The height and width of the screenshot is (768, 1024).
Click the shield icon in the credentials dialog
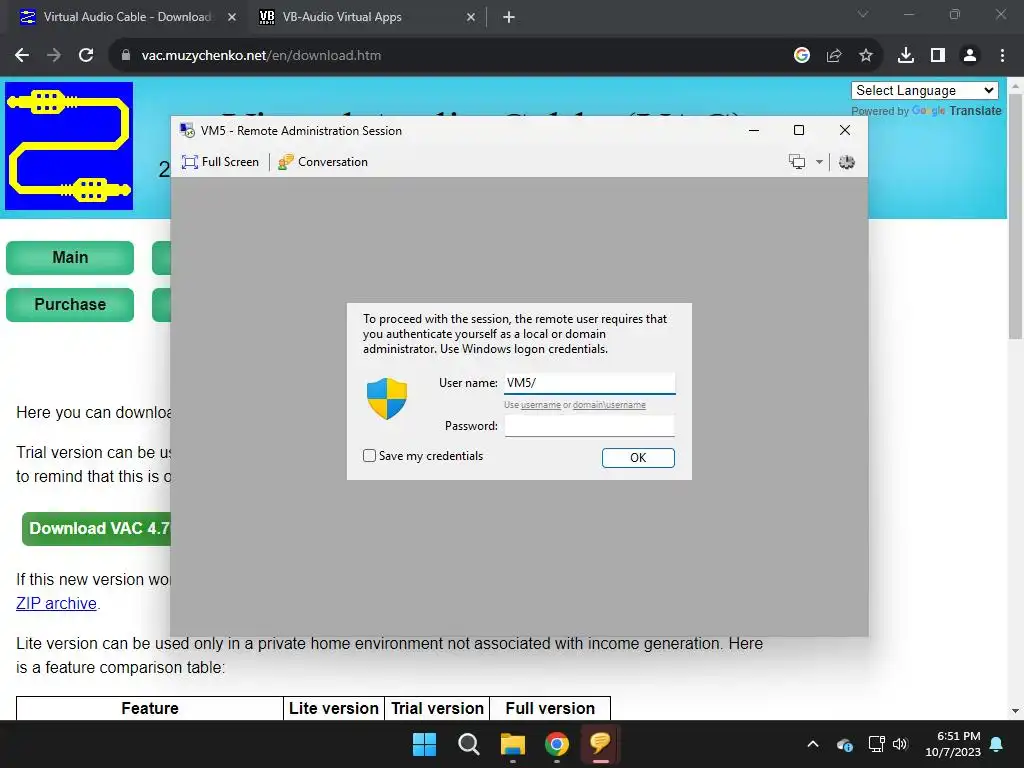tap(387, 398)
